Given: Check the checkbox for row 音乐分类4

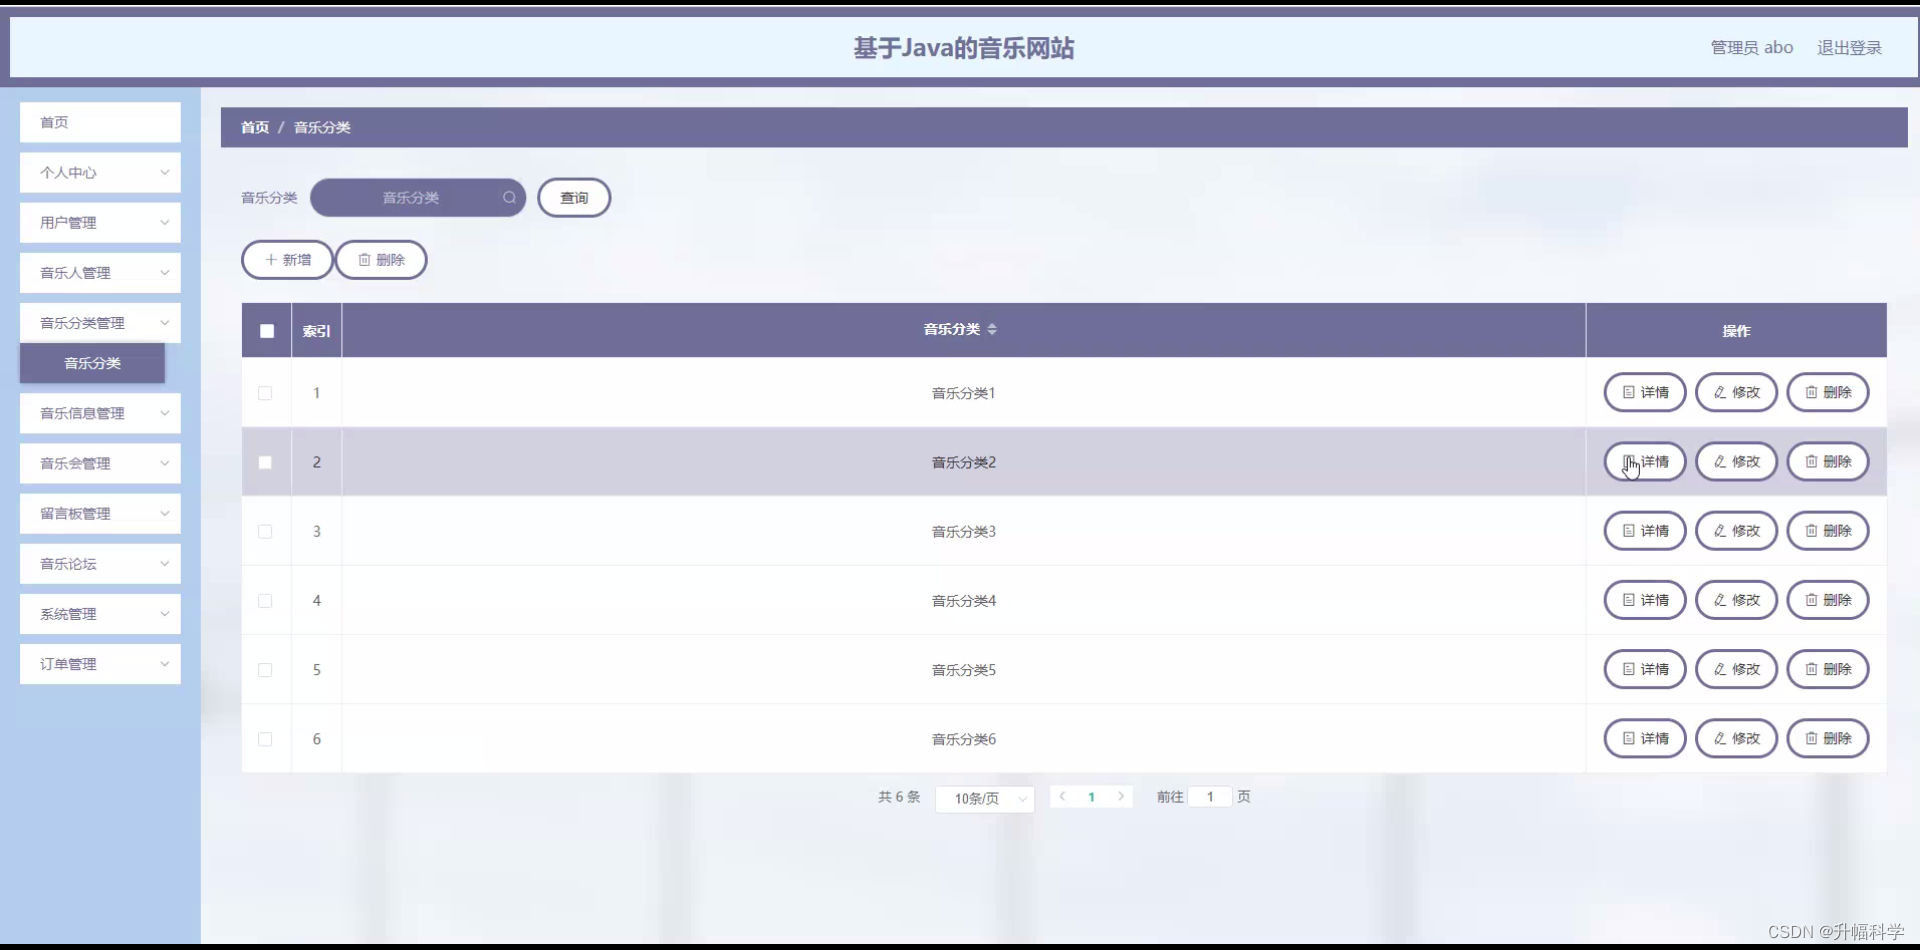Looking at the screenshot, I should [265, 601].
